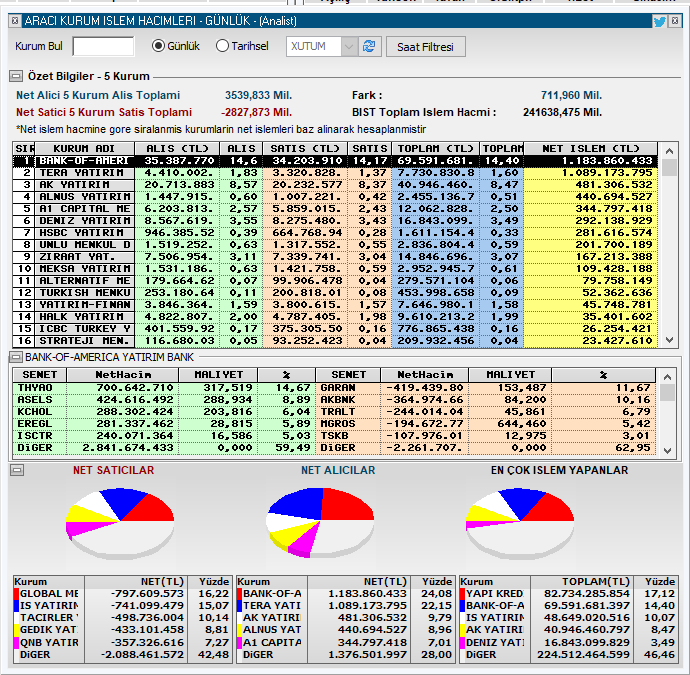Click TRALT in the sold stocks list
The image size is (690, 675).
(x=338, y=412)
